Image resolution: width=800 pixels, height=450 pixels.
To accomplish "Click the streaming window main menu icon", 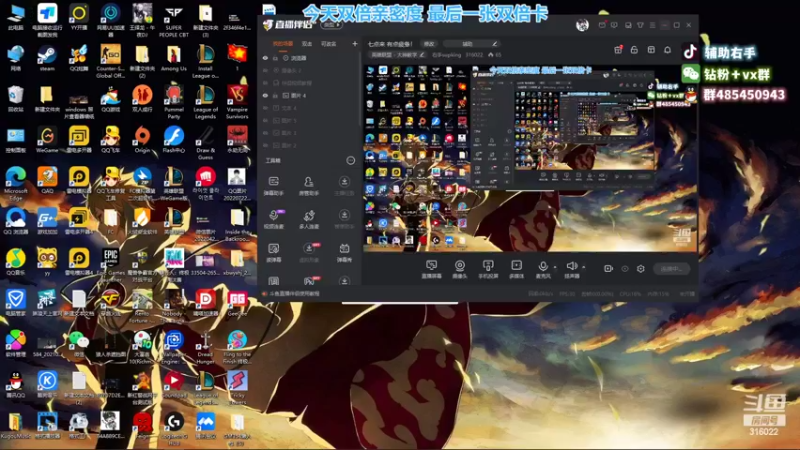I will click(652, 25).
